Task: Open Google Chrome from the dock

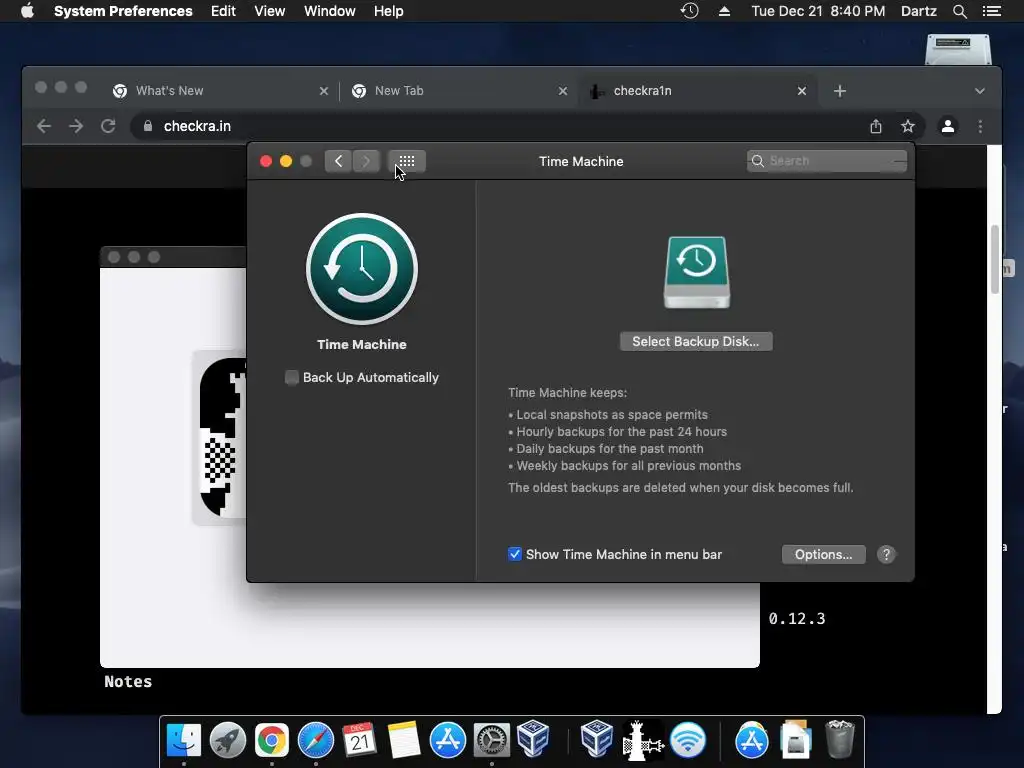Action: pos(272,741)
